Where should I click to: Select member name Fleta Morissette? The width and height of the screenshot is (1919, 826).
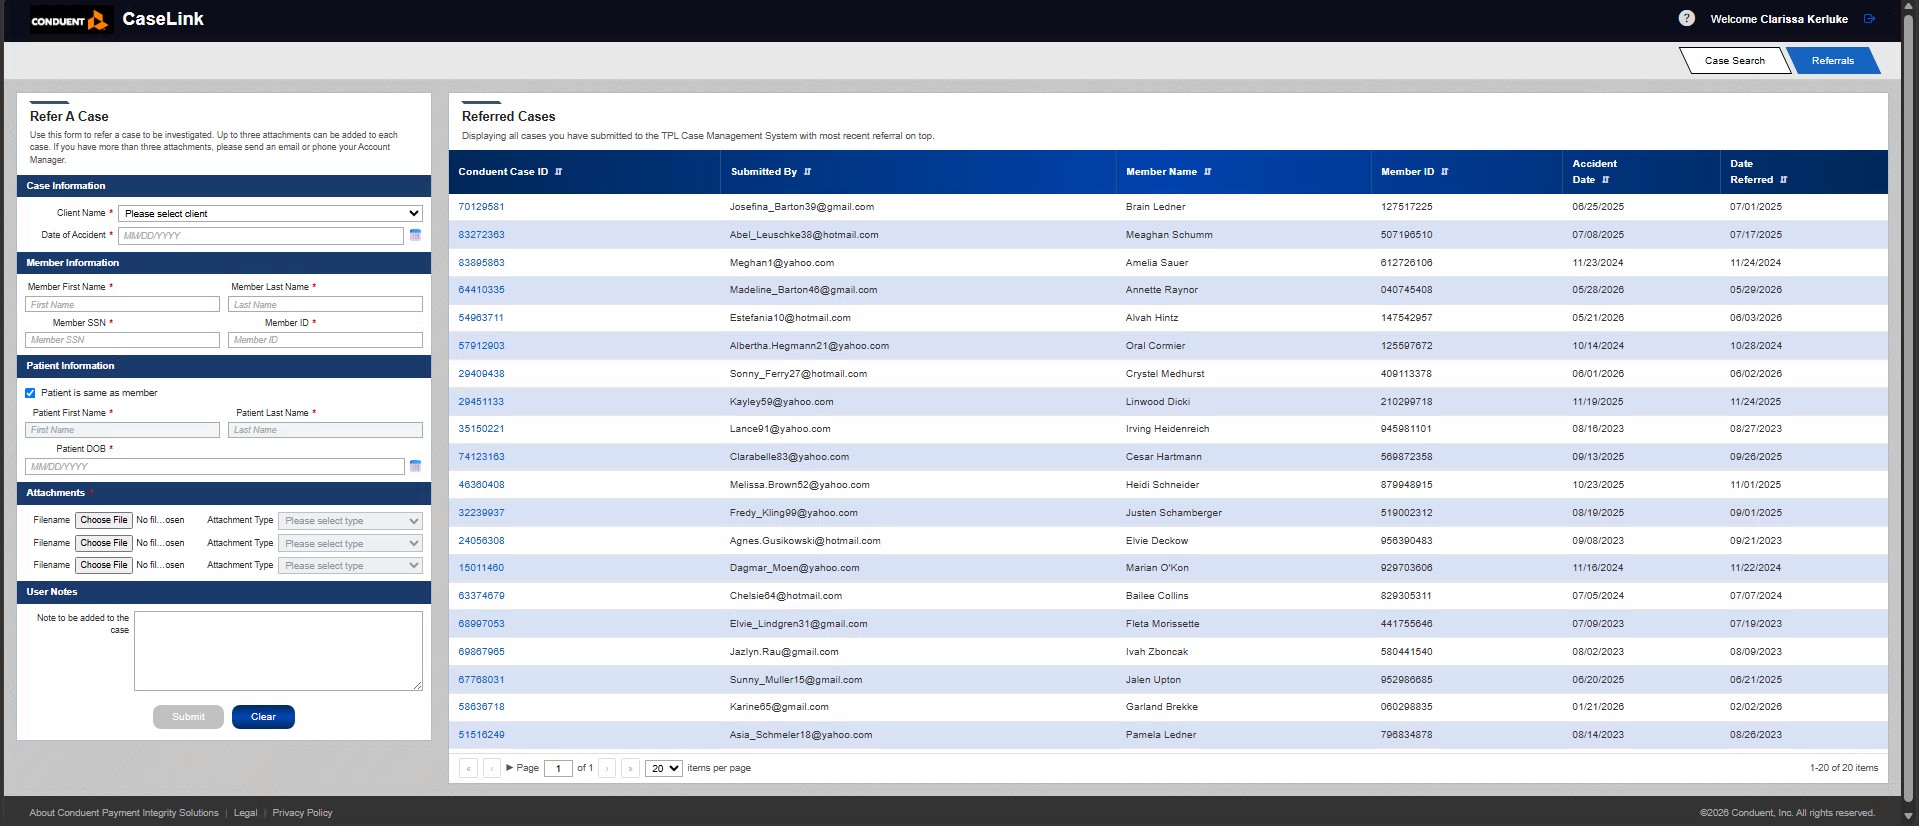1162,624
